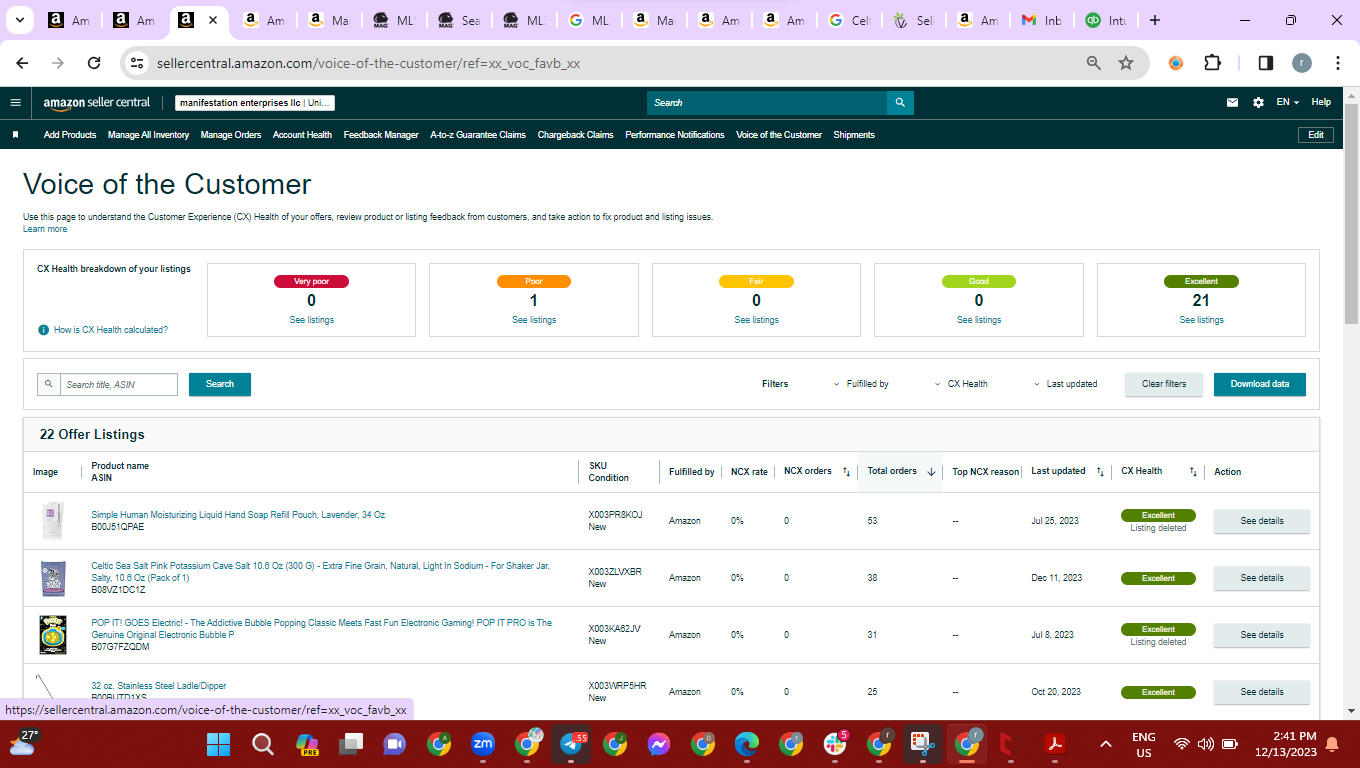Reload the page with browser refresh icon
This screenshot has width=1360, height=768.
[x=94, y=63]
